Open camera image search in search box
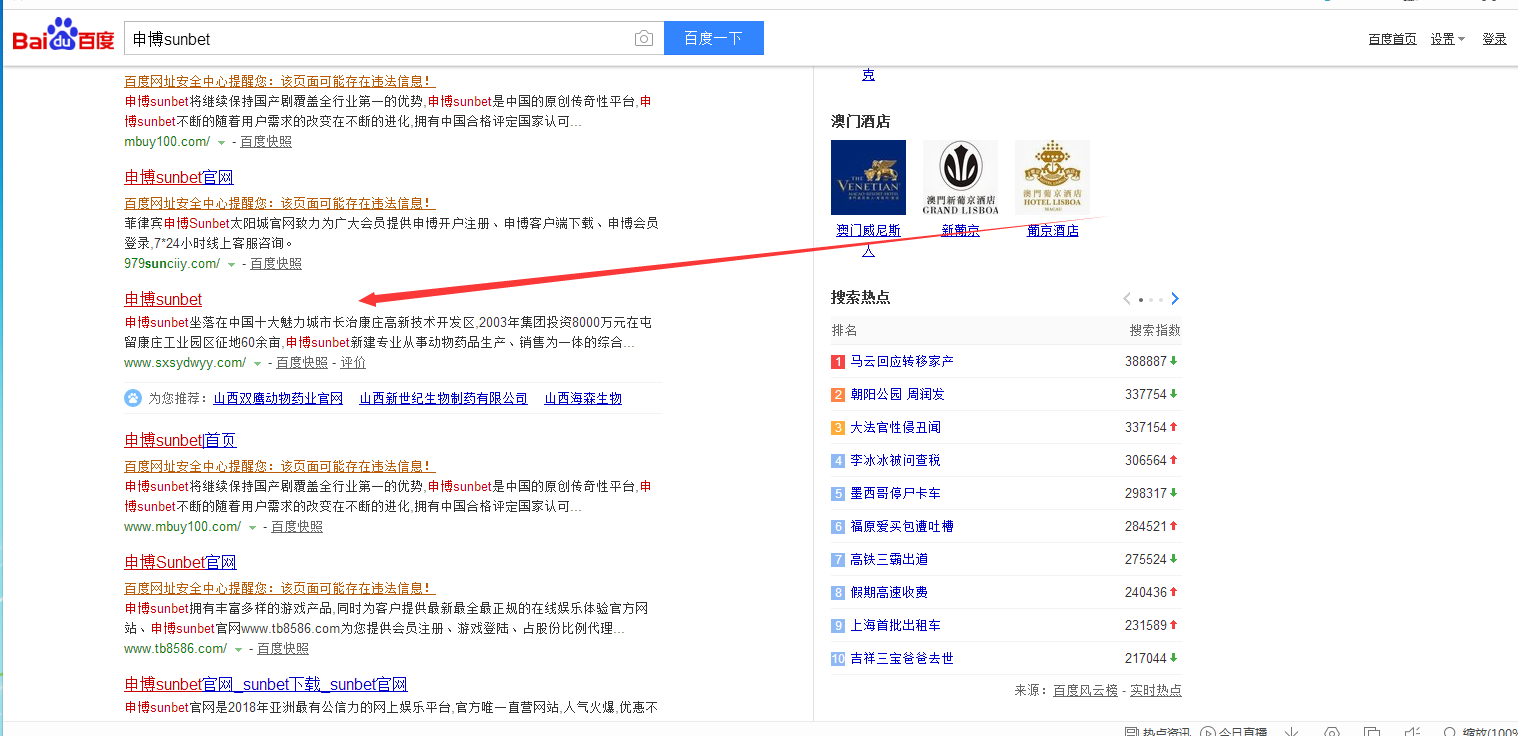Viewport: 1518px width, 736px height. pyautogui.click(x=644, y=39)
